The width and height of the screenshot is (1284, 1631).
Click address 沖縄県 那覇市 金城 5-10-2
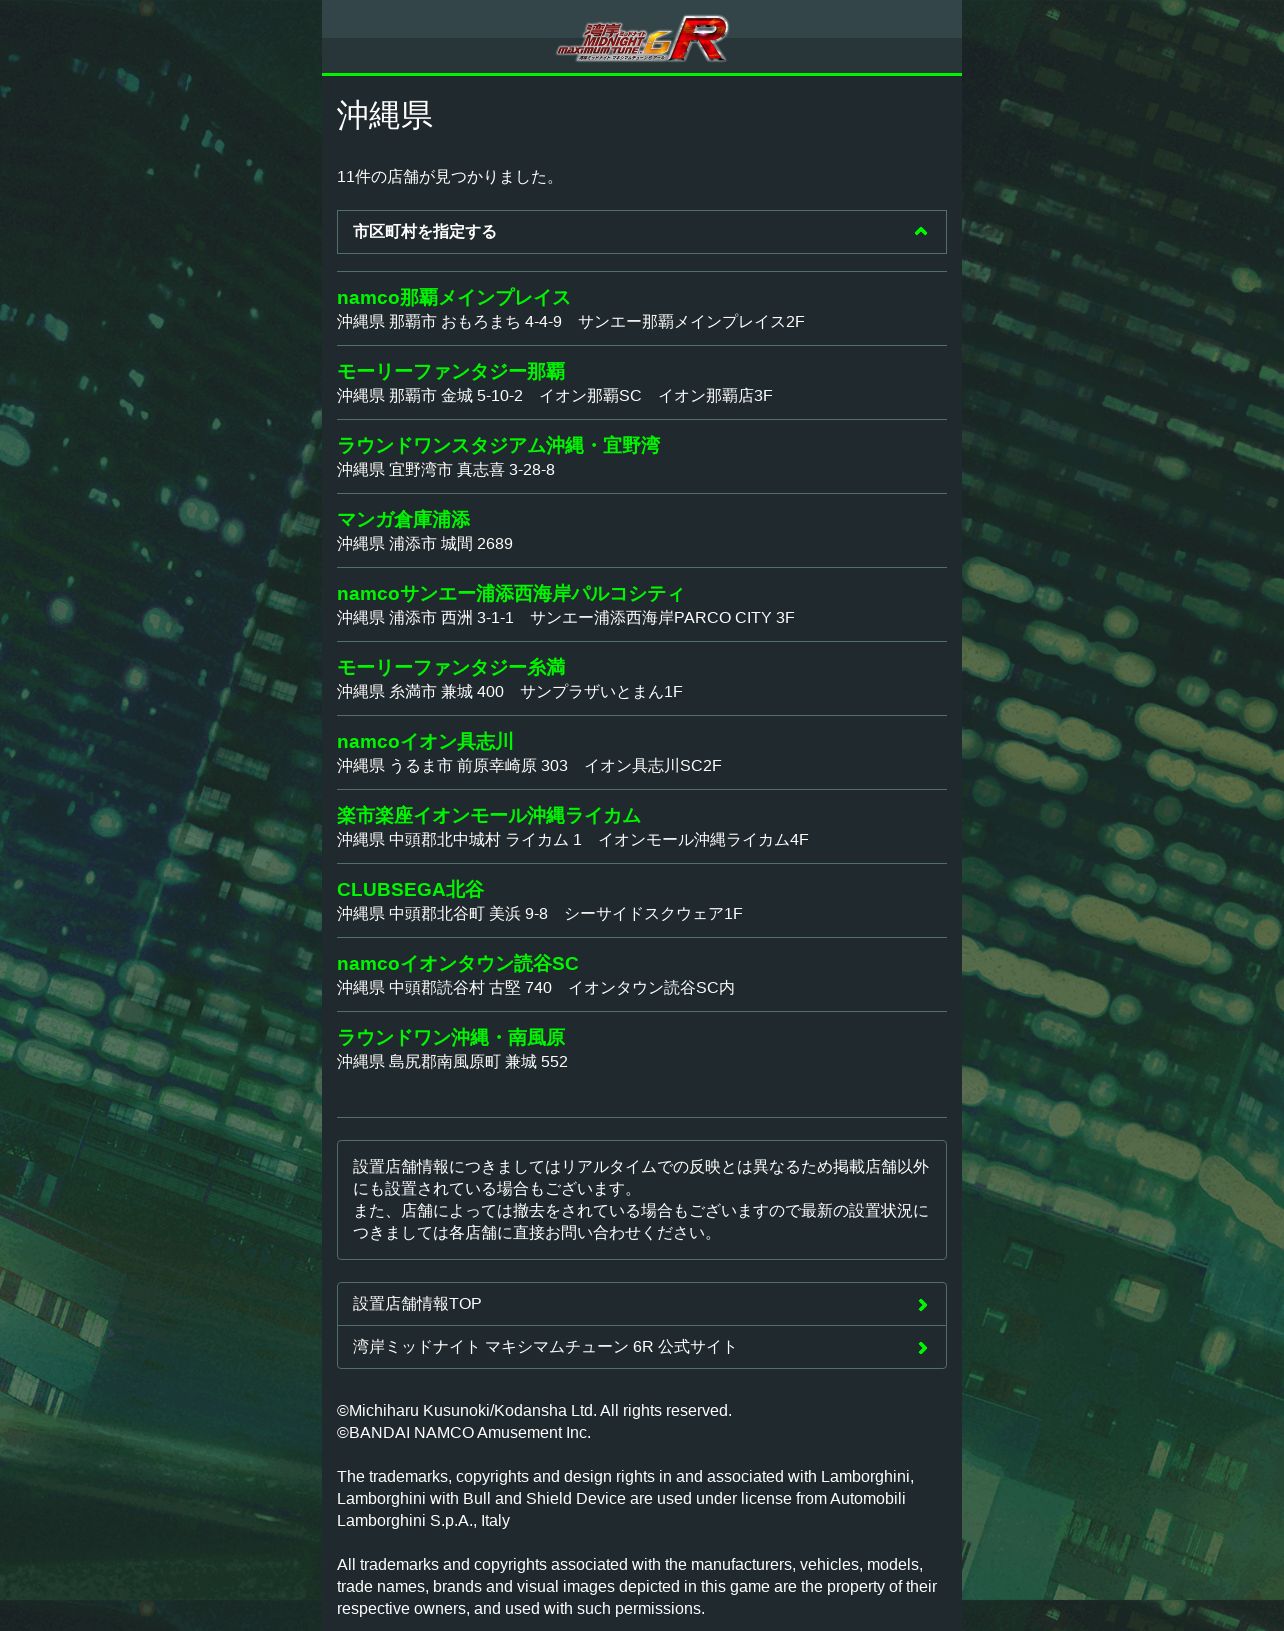[x=430, y=396]
